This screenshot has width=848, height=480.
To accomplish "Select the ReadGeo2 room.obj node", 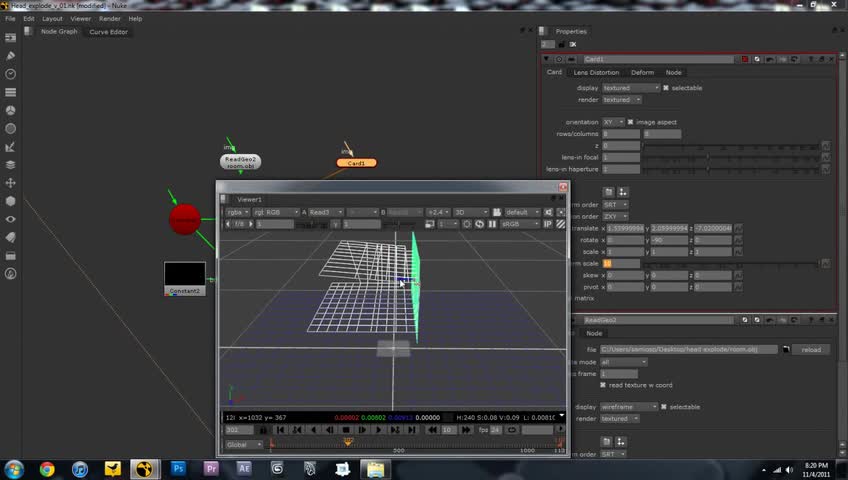I will pos(240,162).
